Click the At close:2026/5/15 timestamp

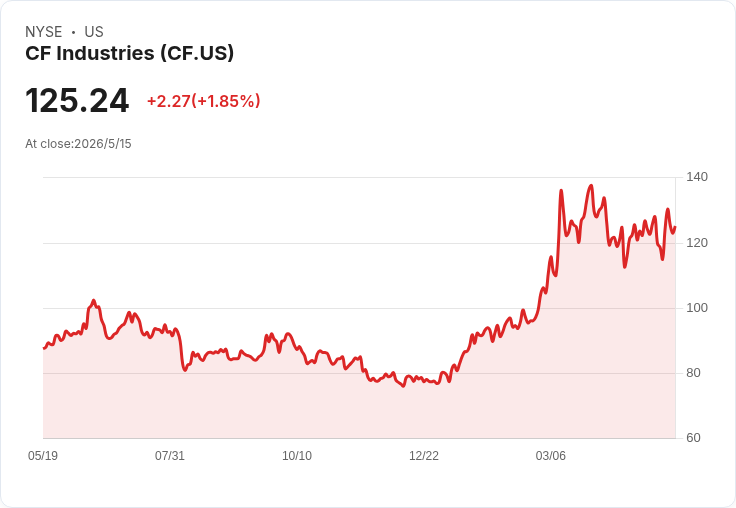coord(78,144)
